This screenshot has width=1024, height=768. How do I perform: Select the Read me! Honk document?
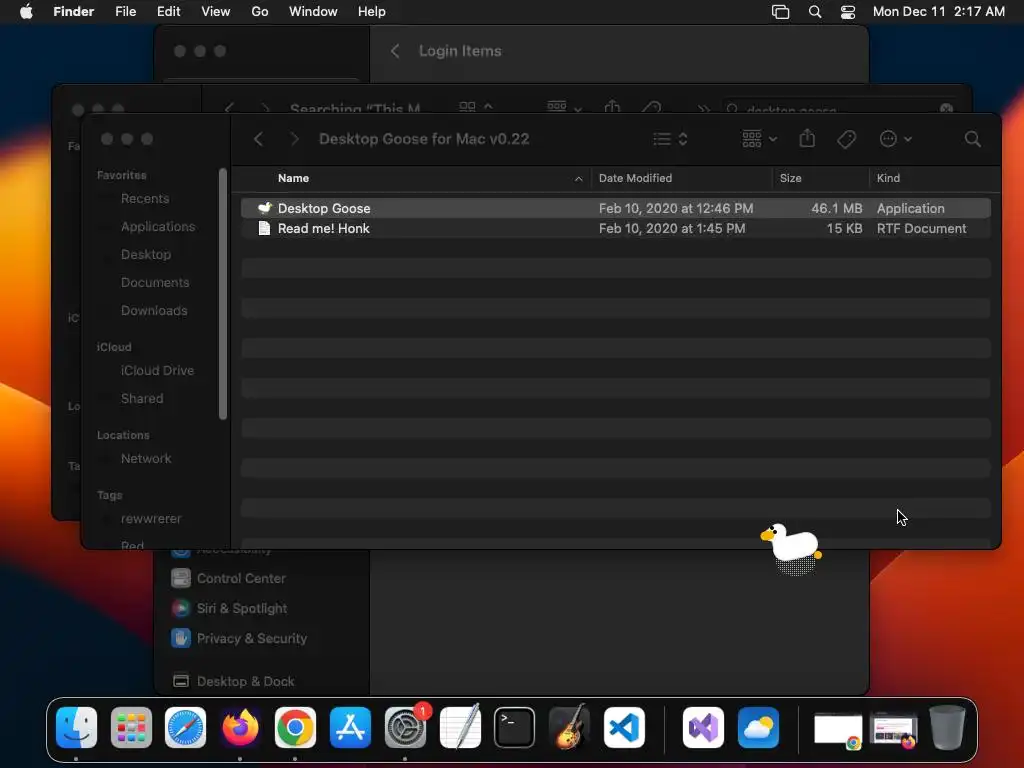[x=616, y=229]
